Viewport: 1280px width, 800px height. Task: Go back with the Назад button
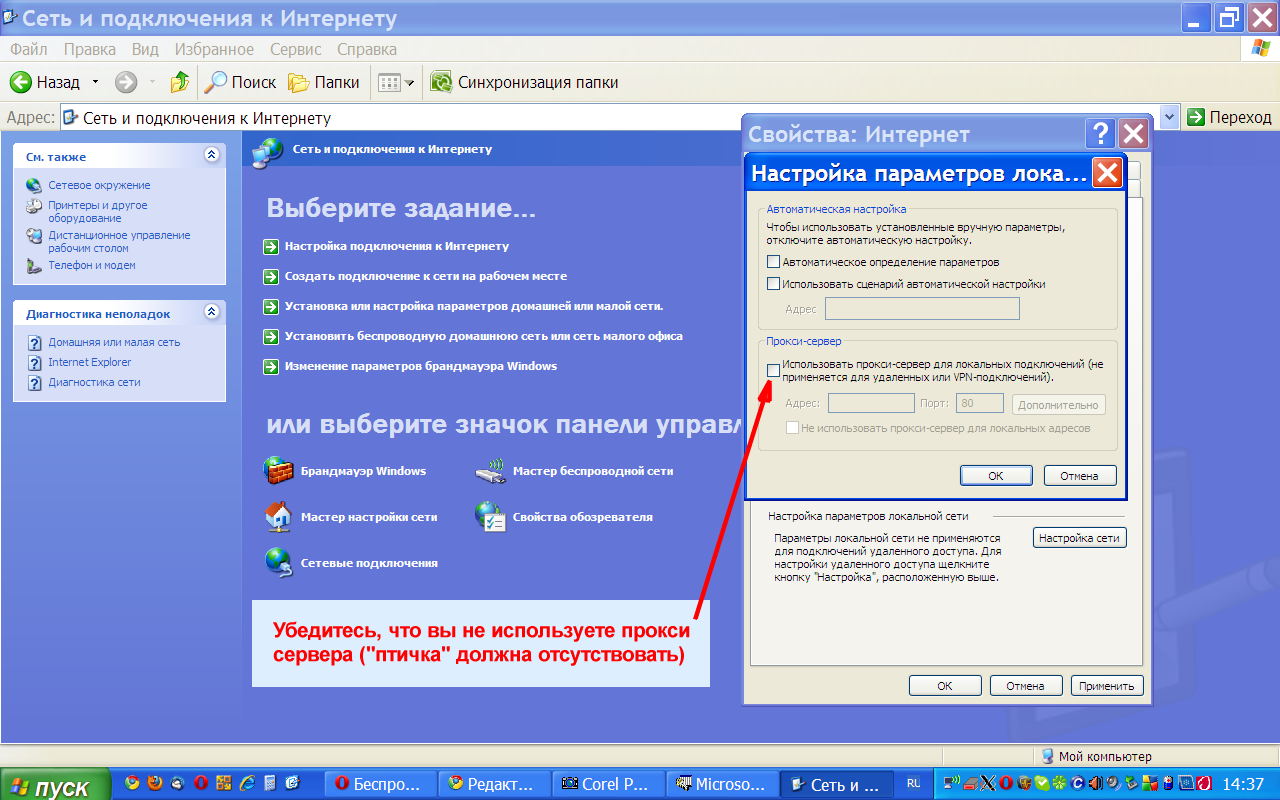point(44,82)
